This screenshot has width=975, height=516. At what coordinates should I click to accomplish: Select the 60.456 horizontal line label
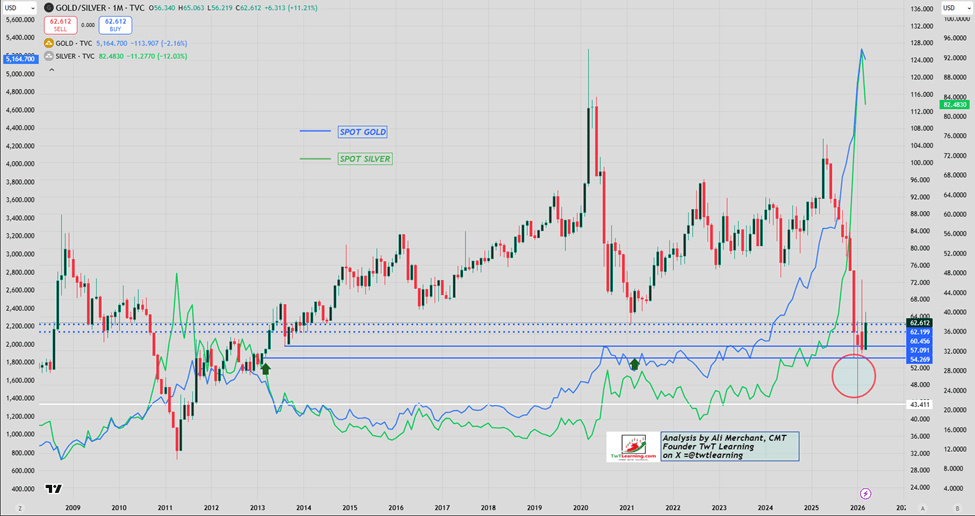pyautogui.click(x=920, y=341)
